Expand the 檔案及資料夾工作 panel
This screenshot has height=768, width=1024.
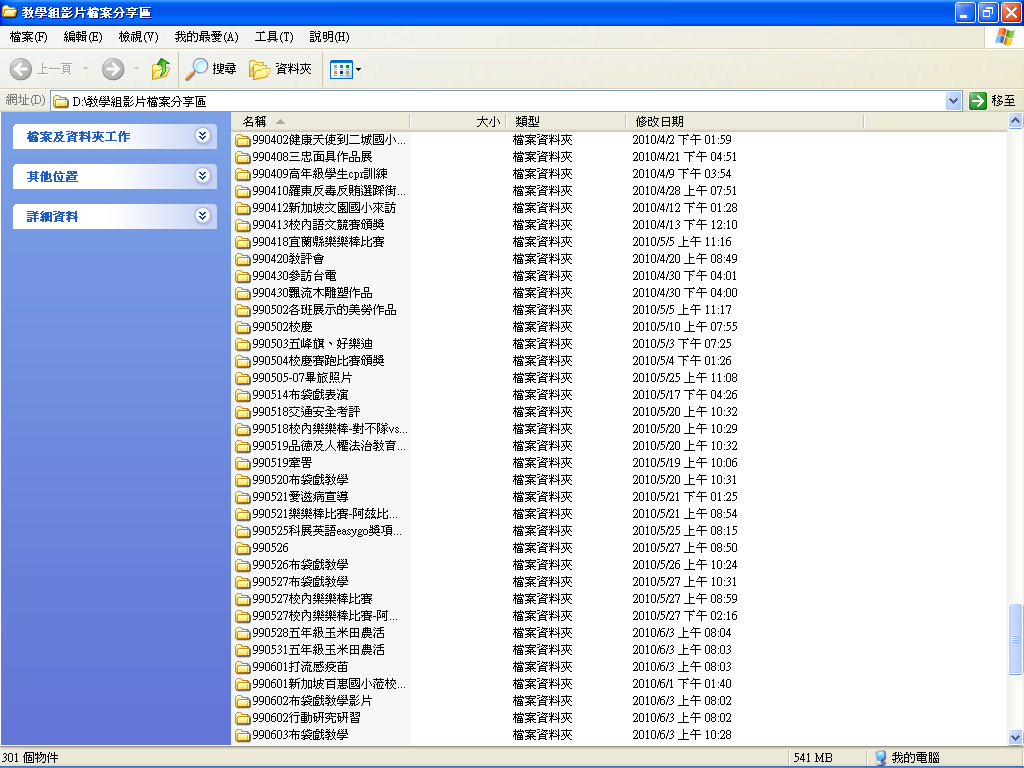(x=203, y=136)
